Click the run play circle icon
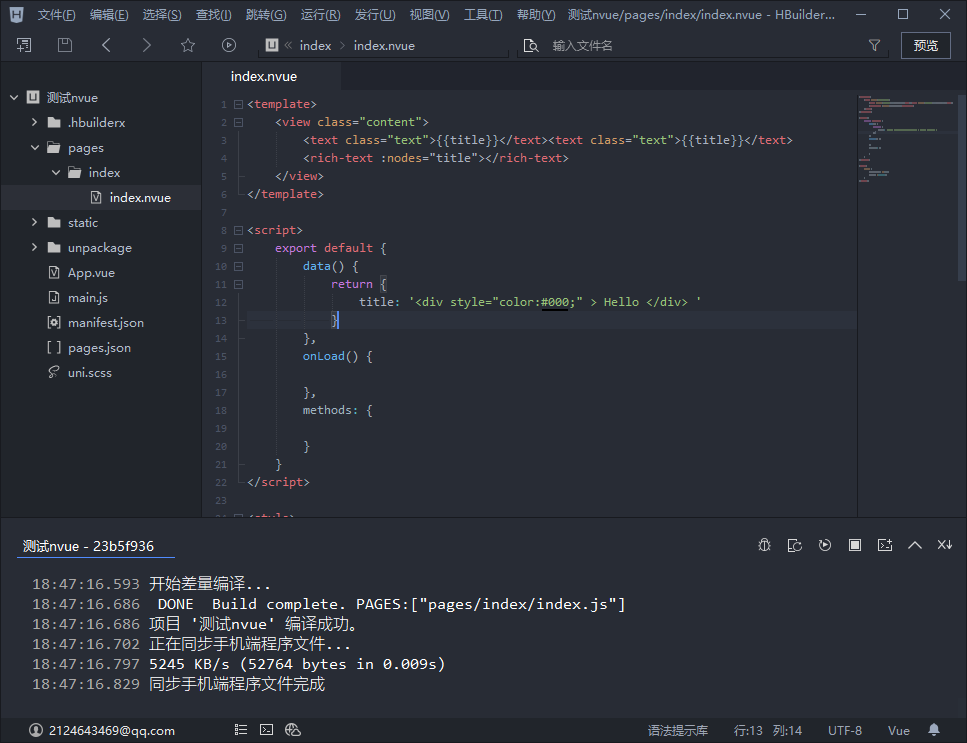The width and height of the screenshot is (967, 743). 229,45
